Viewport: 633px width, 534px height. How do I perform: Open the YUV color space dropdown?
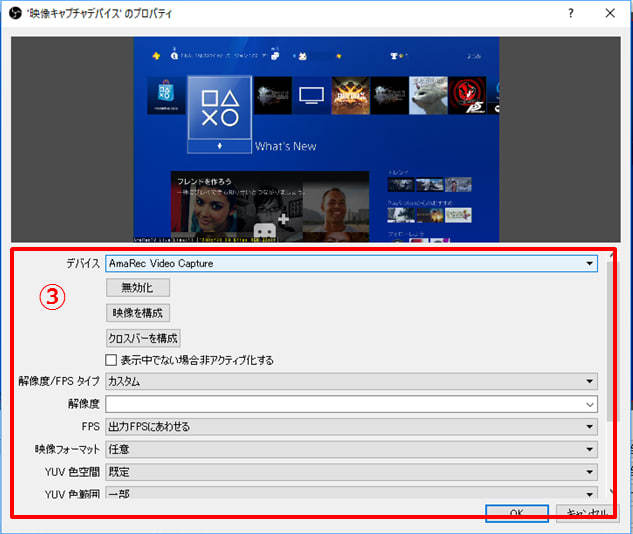click(x=351, y=472)
